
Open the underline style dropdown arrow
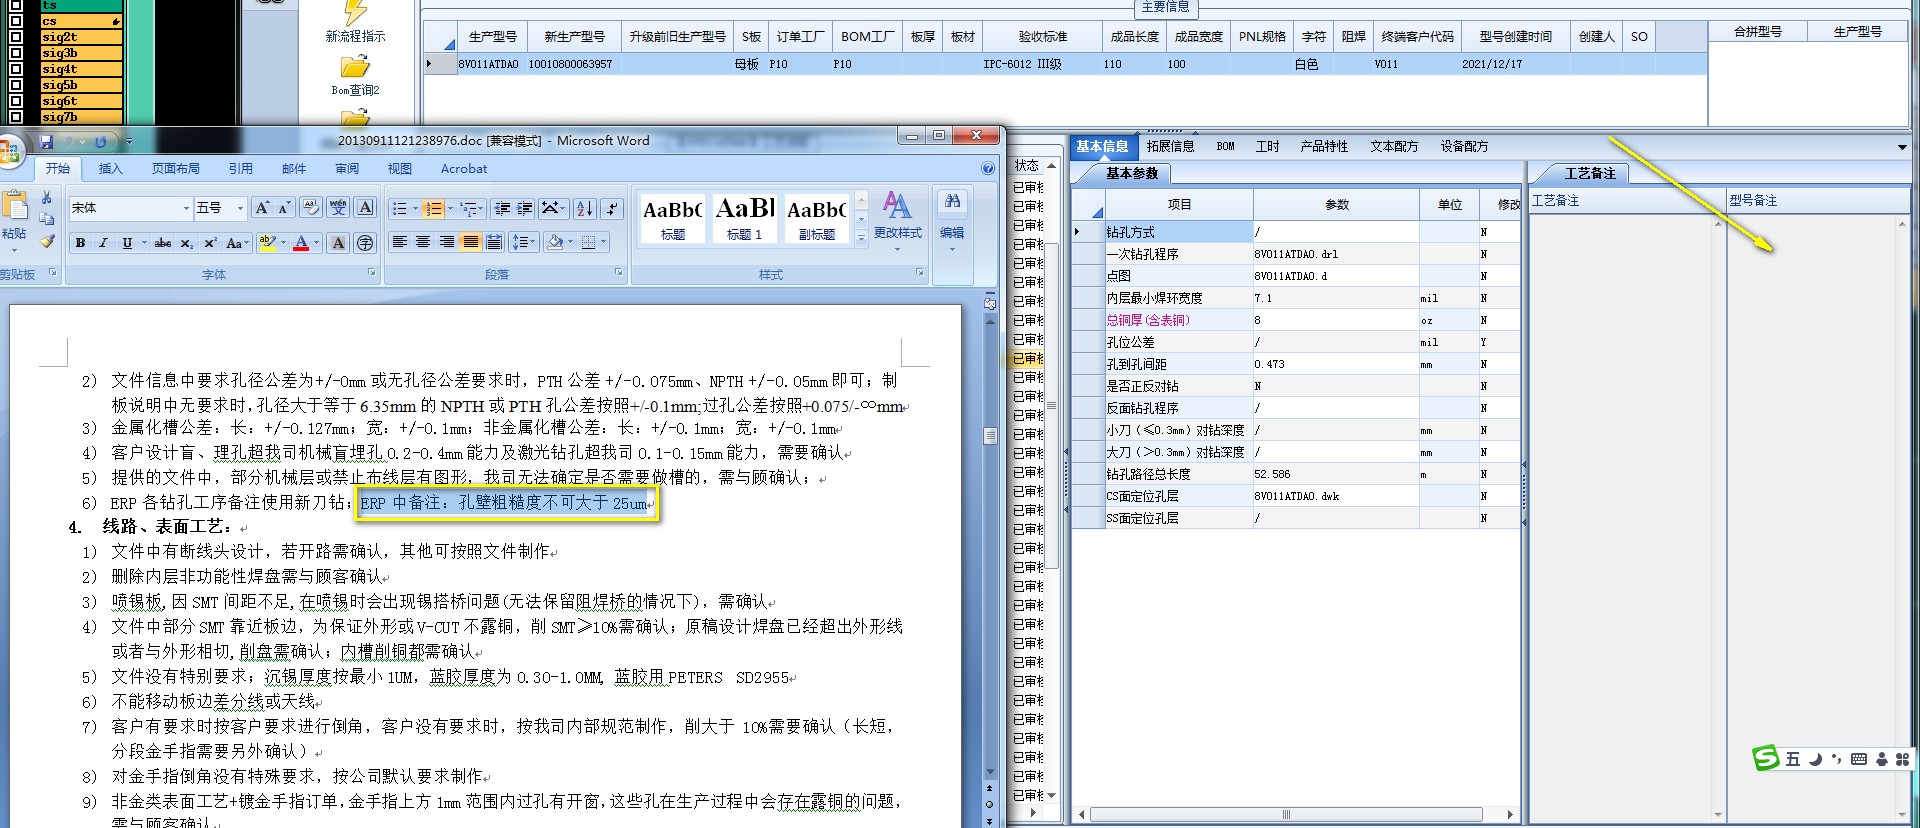click(x=144, y=243)
